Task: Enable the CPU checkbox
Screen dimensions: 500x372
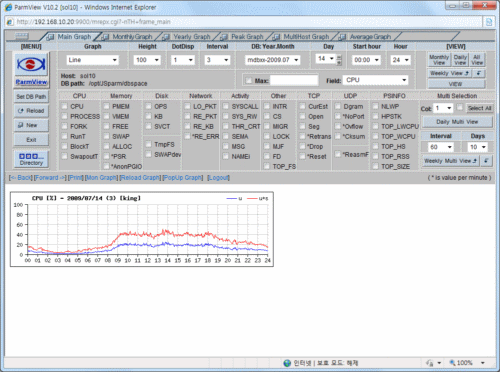Action: point(65,106)
